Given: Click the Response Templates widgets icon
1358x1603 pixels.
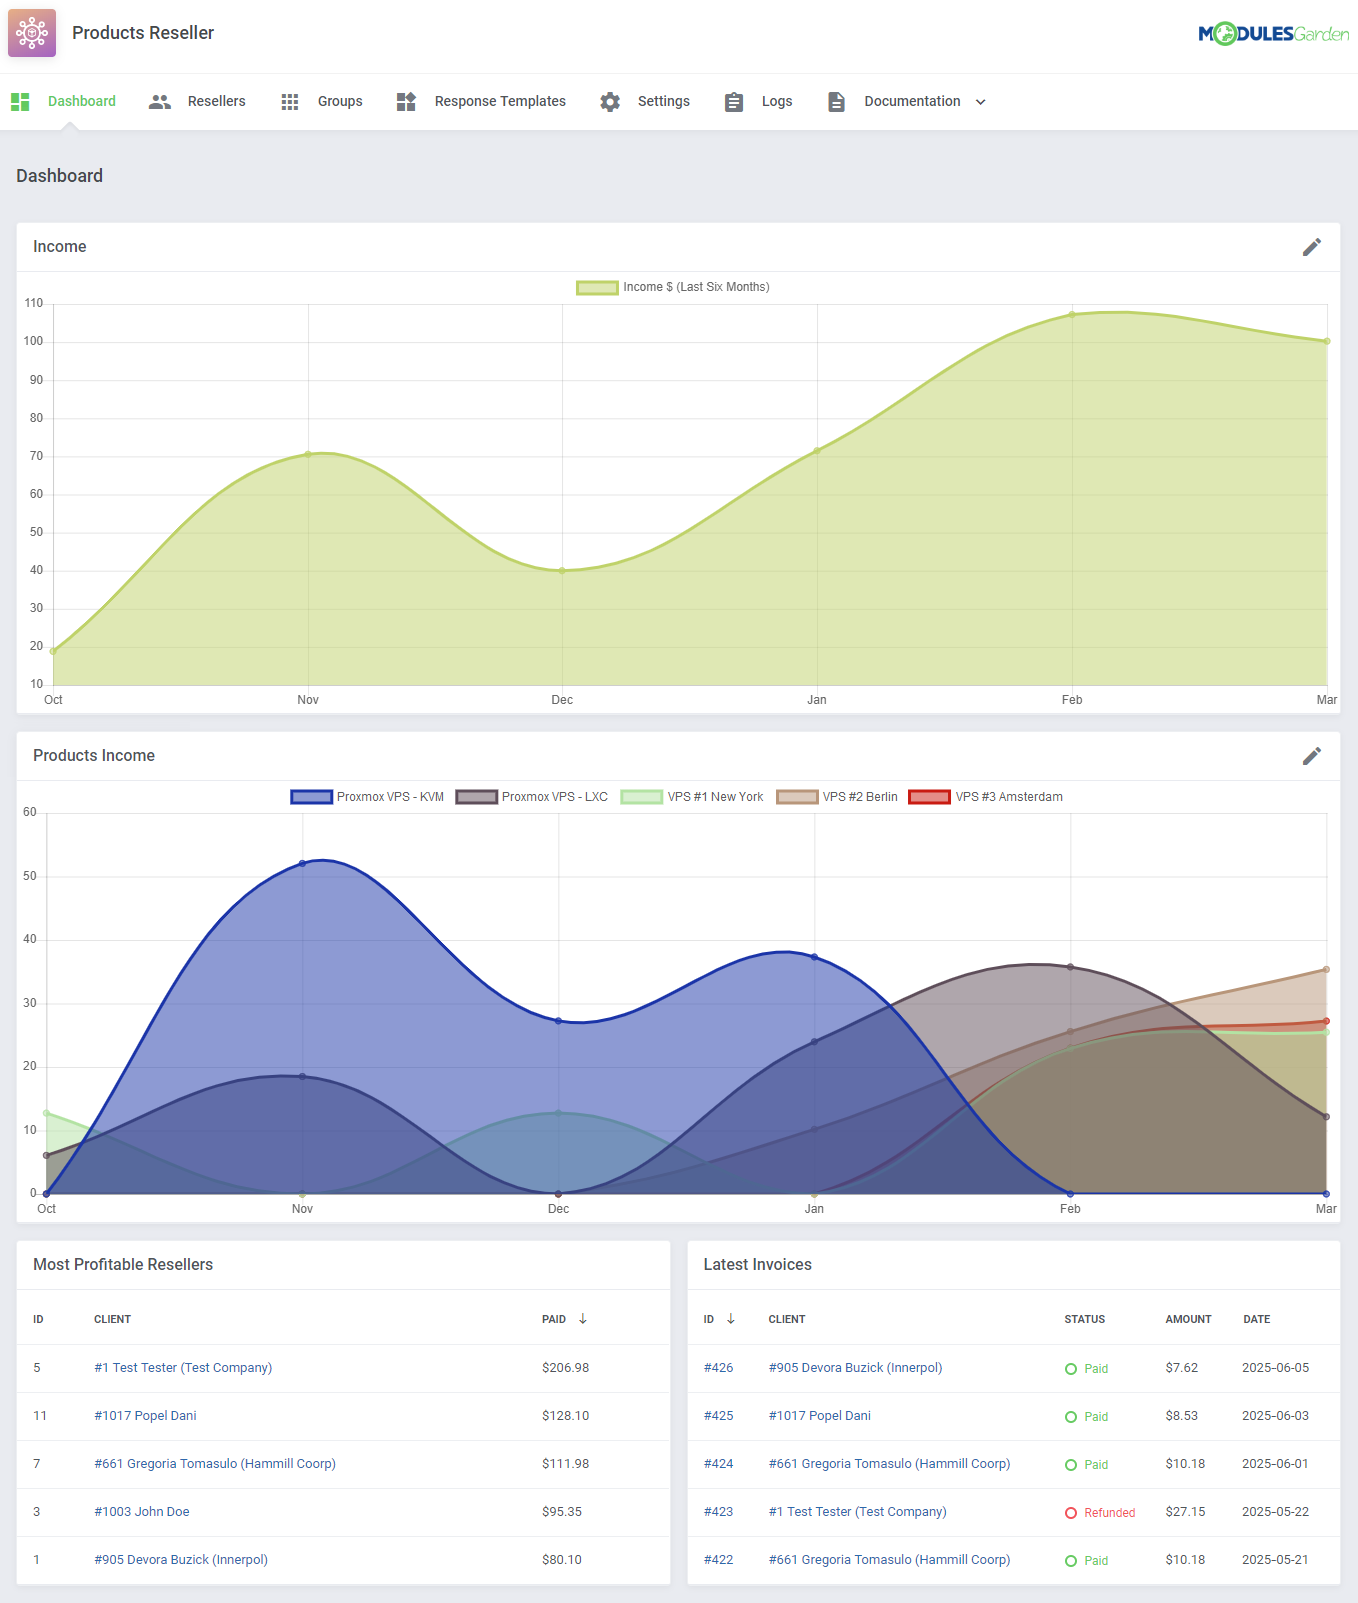Looking at the screenshot, I should [x=406, y=102].
